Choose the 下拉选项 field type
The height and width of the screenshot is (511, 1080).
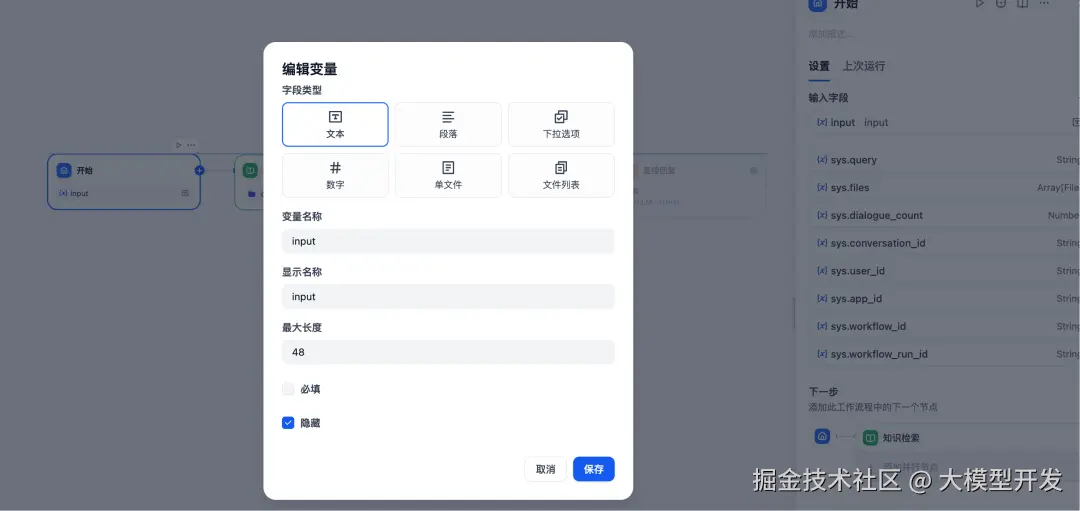(561, 125)
